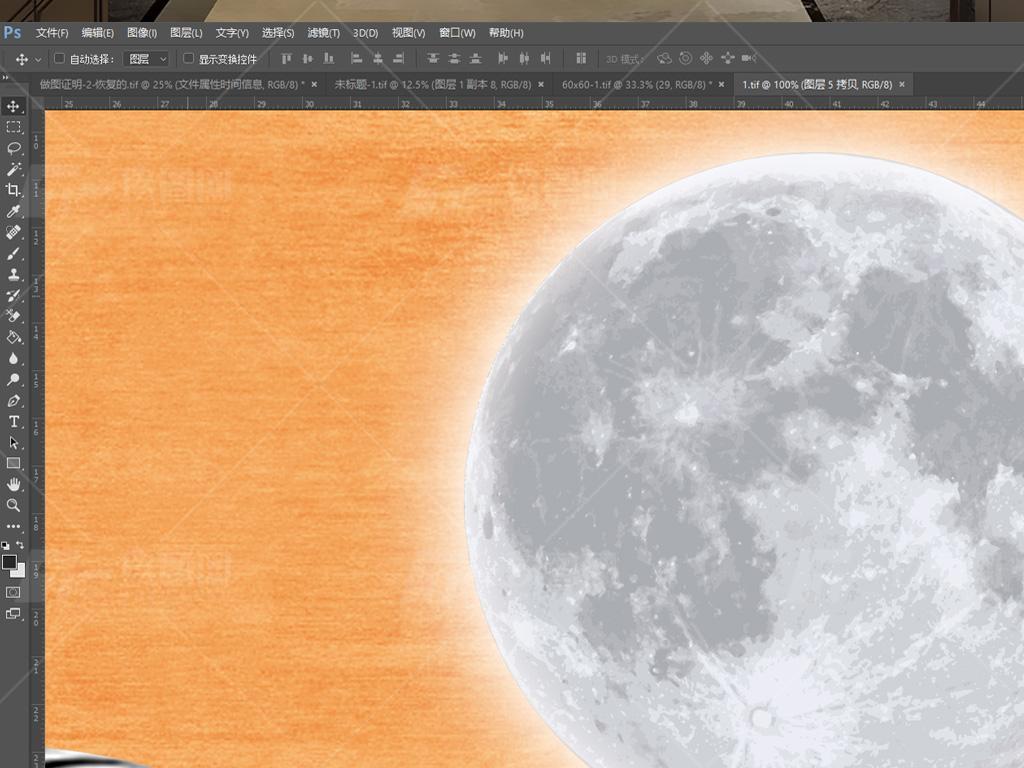
Task: Switch to the 未标题-1.tif document tab
Action: tap(432, 84)
